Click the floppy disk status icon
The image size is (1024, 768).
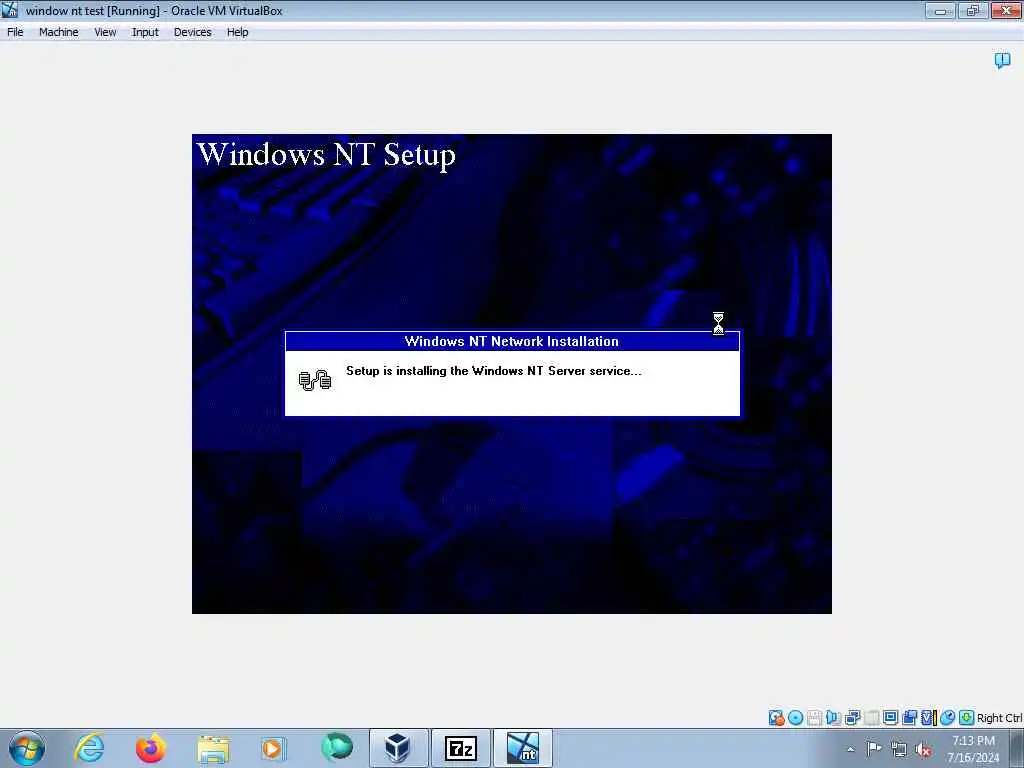click(814, 718)
